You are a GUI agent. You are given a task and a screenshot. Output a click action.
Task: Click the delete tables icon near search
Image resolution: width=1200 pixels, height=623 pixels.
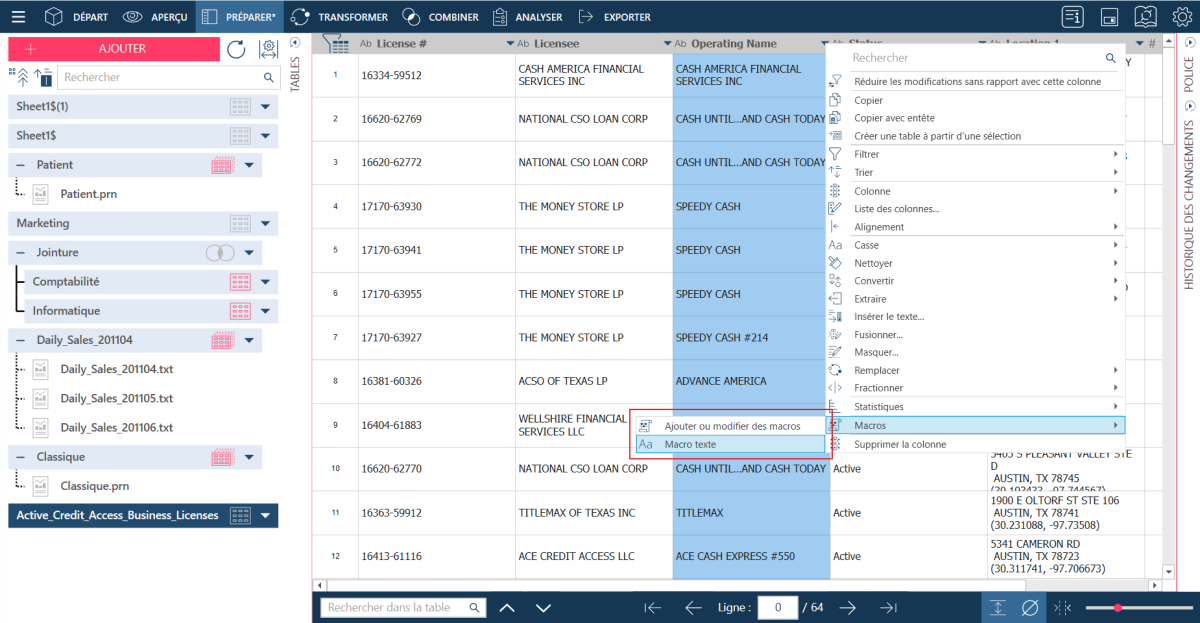42,77
